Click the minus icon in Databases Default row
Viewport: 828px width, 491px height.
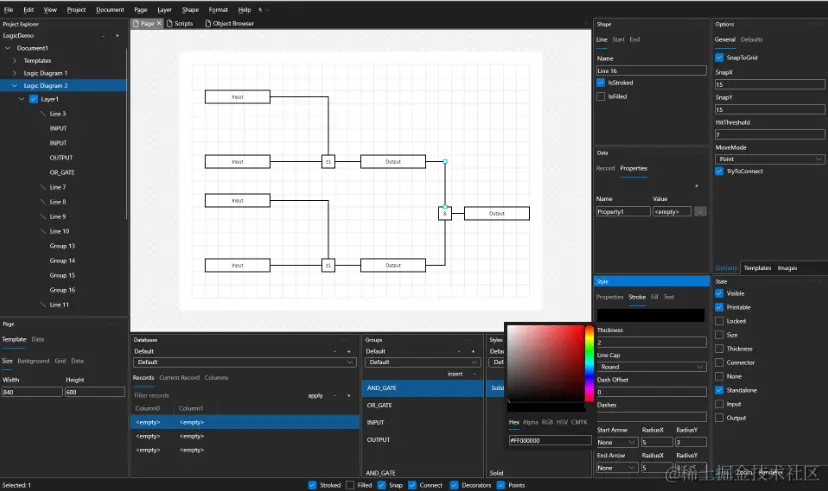click(335, 351)
